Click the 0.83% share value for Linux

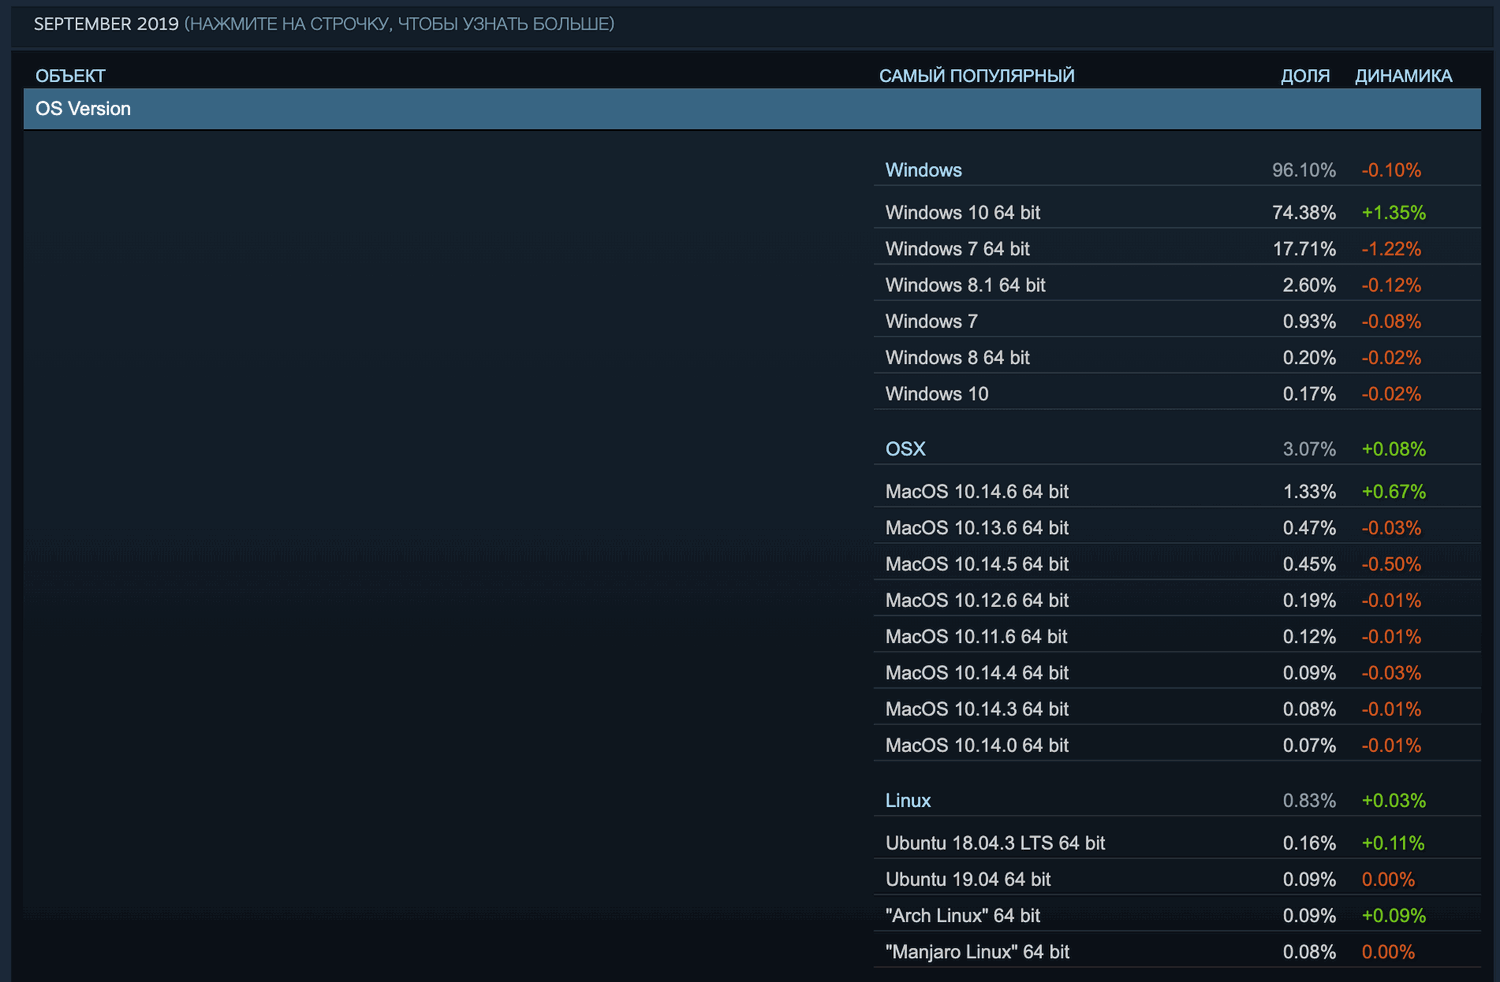tap(1309, 800)
